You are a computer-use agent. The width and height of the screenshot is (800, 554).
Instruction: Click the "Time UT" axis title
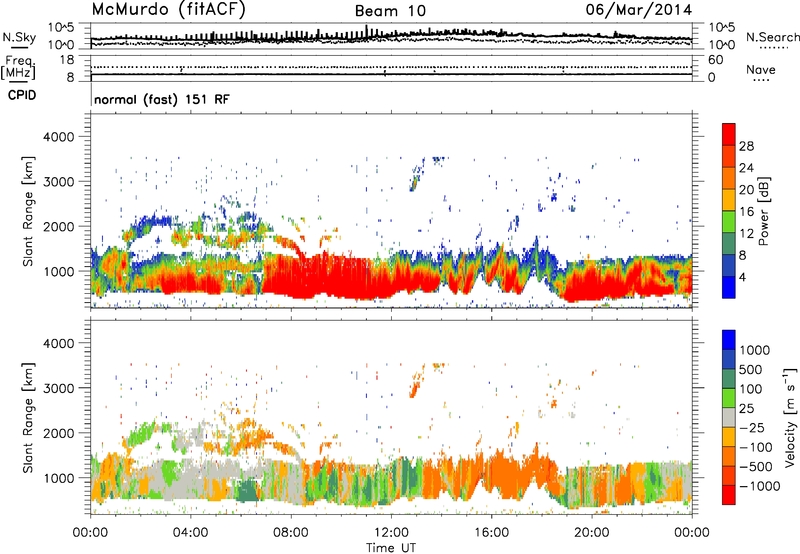[391, 548]
